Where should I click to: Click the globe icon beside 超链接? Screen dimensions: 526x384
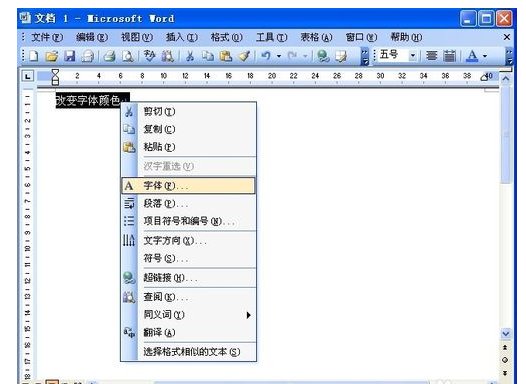129,278
